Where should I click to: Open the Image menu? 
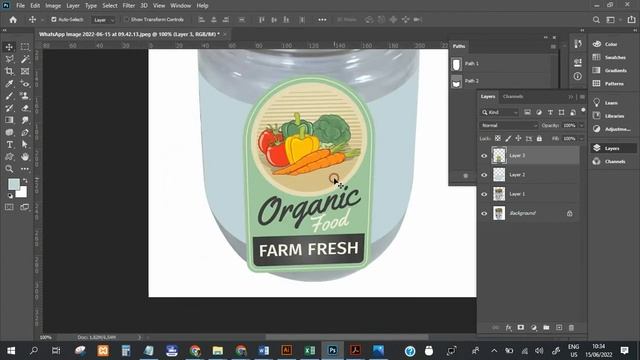point(53,6)
